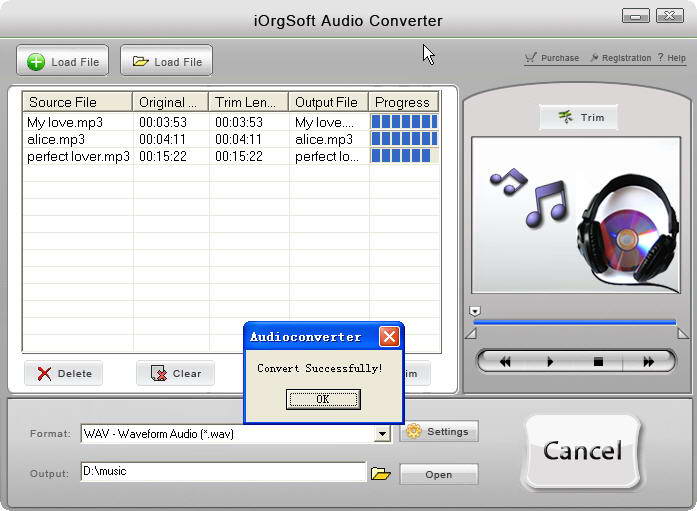Click the folder Load File button
Screen dimensions: 697x511
[x=166, y=61]
